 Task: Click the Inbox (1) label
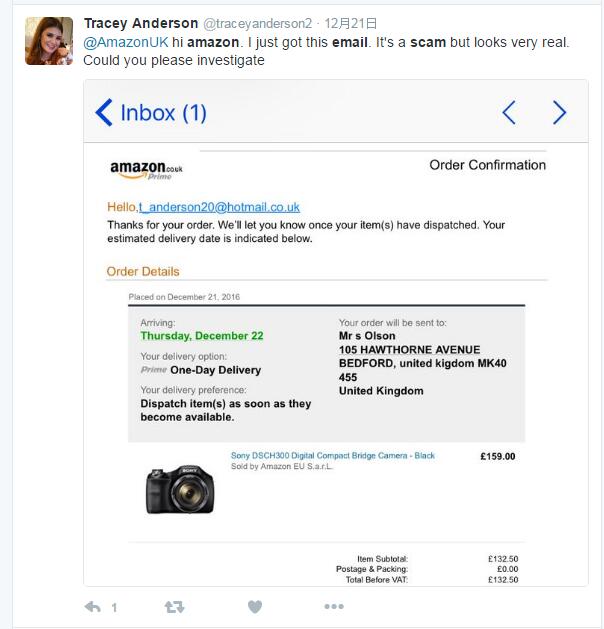163,112
